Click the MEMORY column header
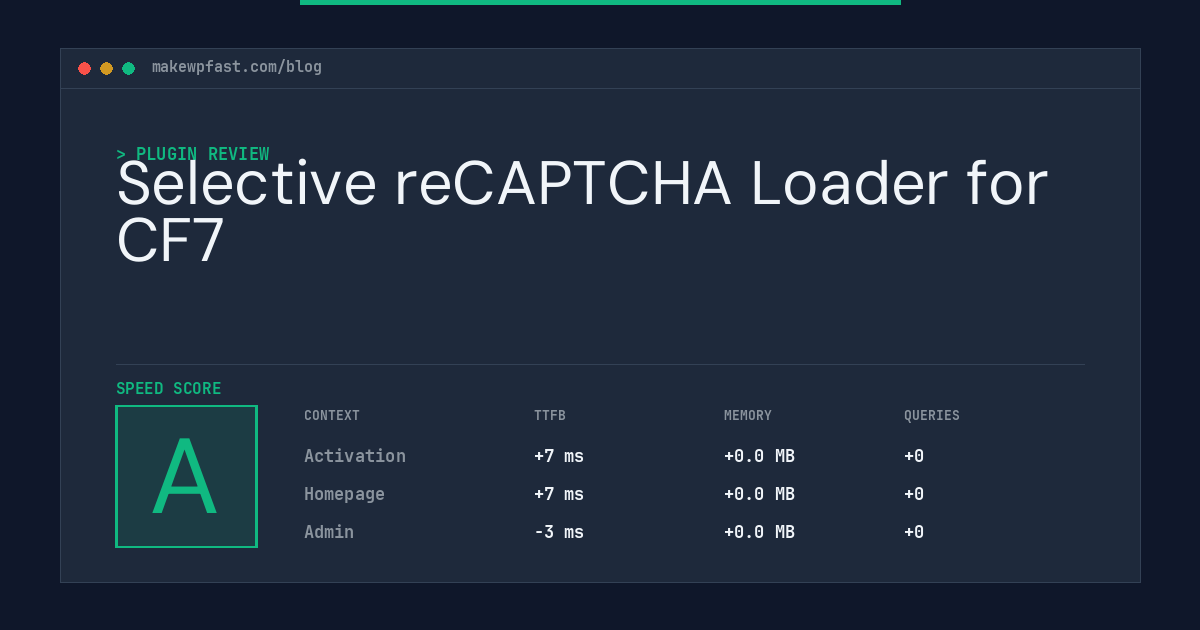The image size is (1200, 630). point(748,416)
